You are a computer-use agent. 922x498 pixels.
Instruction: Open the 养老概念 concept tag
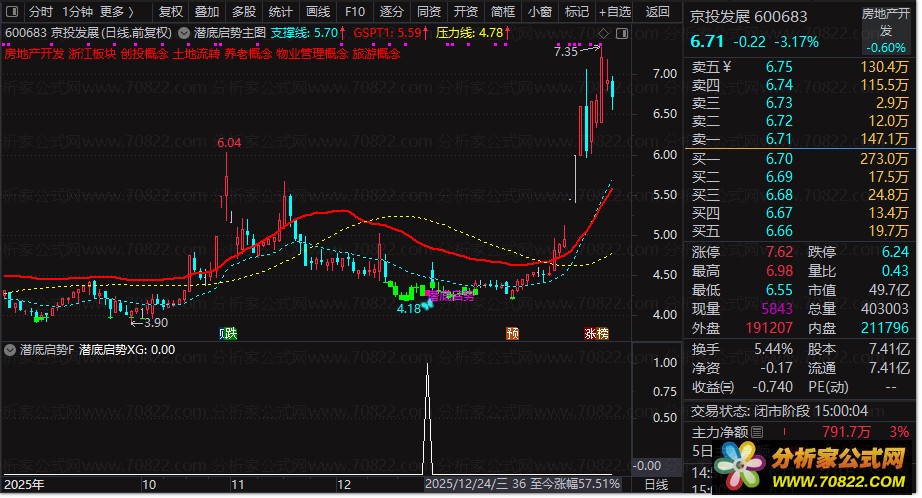(x=248, y=54)
